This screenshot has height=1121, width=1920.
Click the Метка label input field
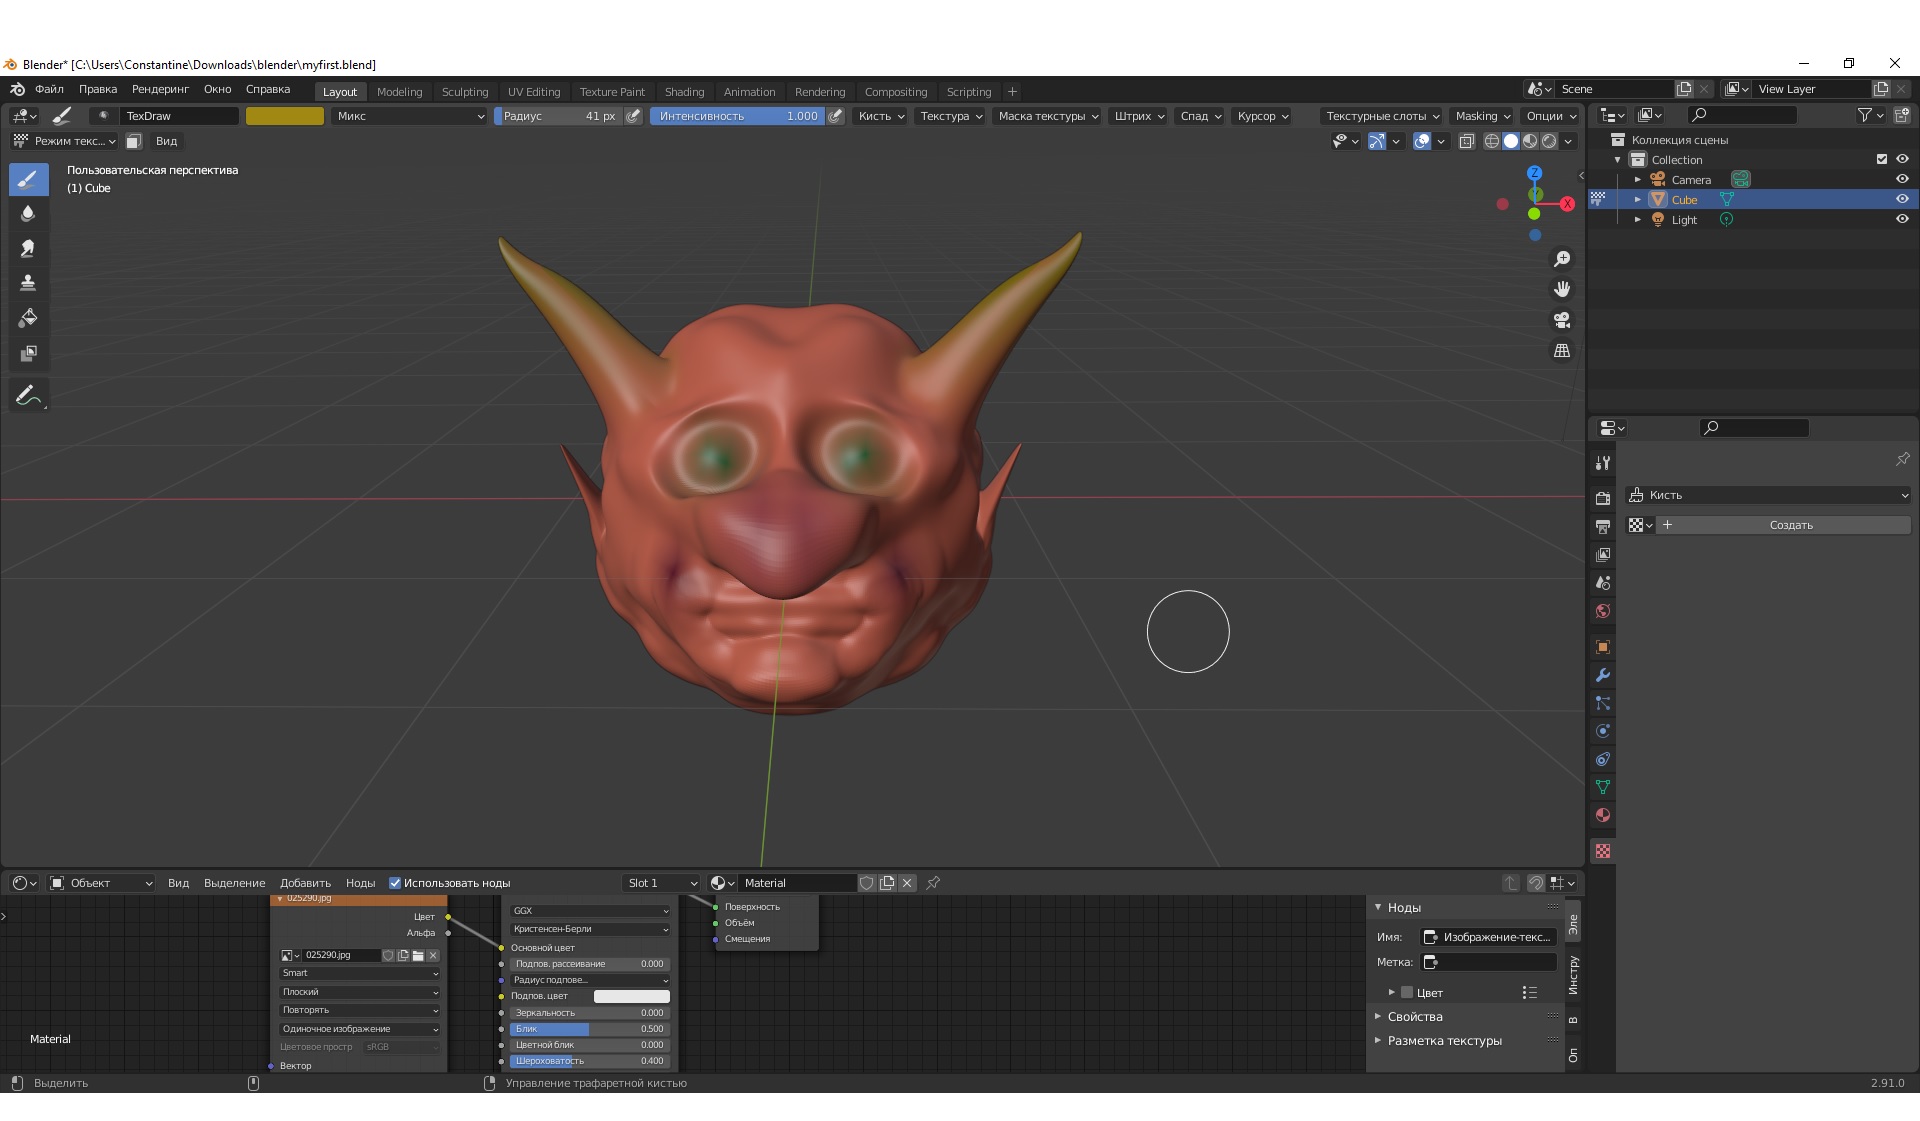pos(1488,962)
